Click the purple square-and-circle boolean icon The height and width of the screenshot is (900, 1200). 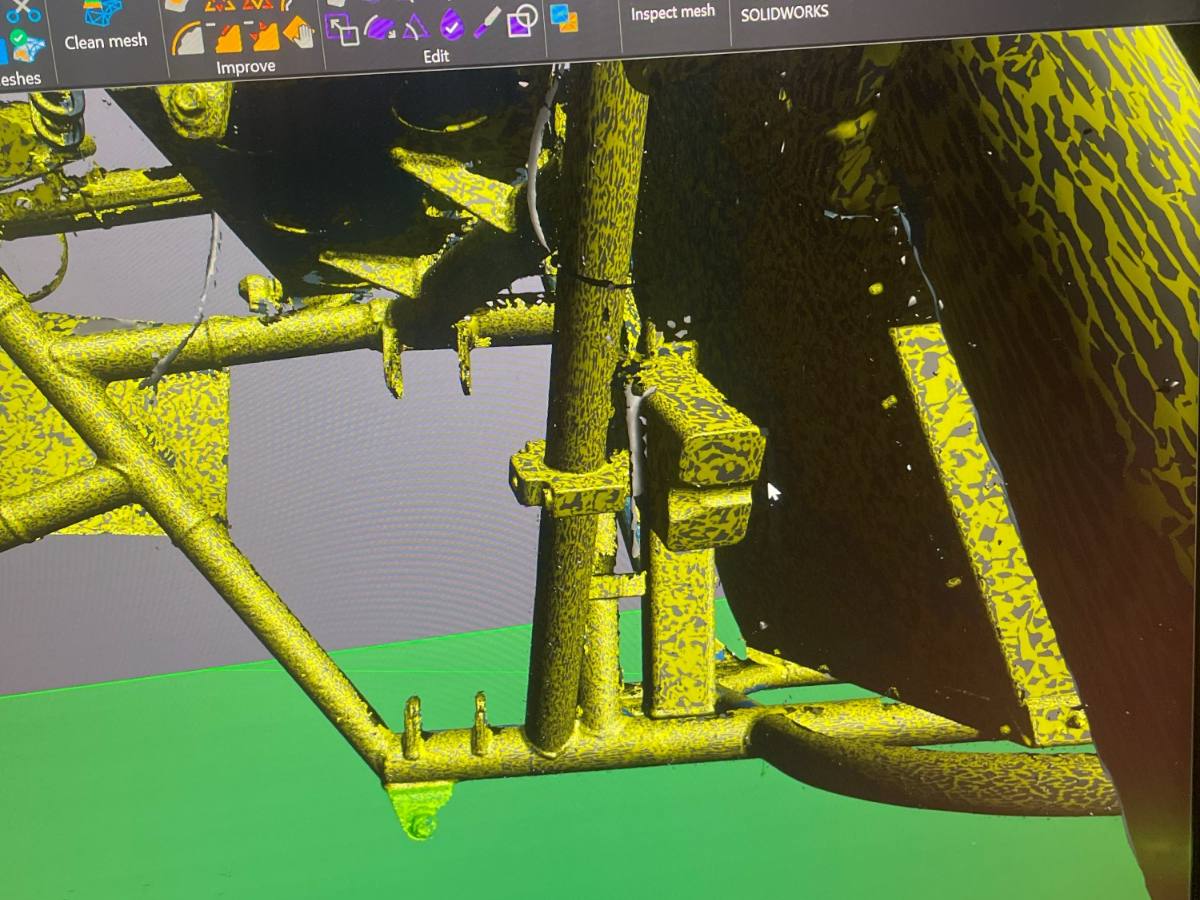(x=522, y=19)
